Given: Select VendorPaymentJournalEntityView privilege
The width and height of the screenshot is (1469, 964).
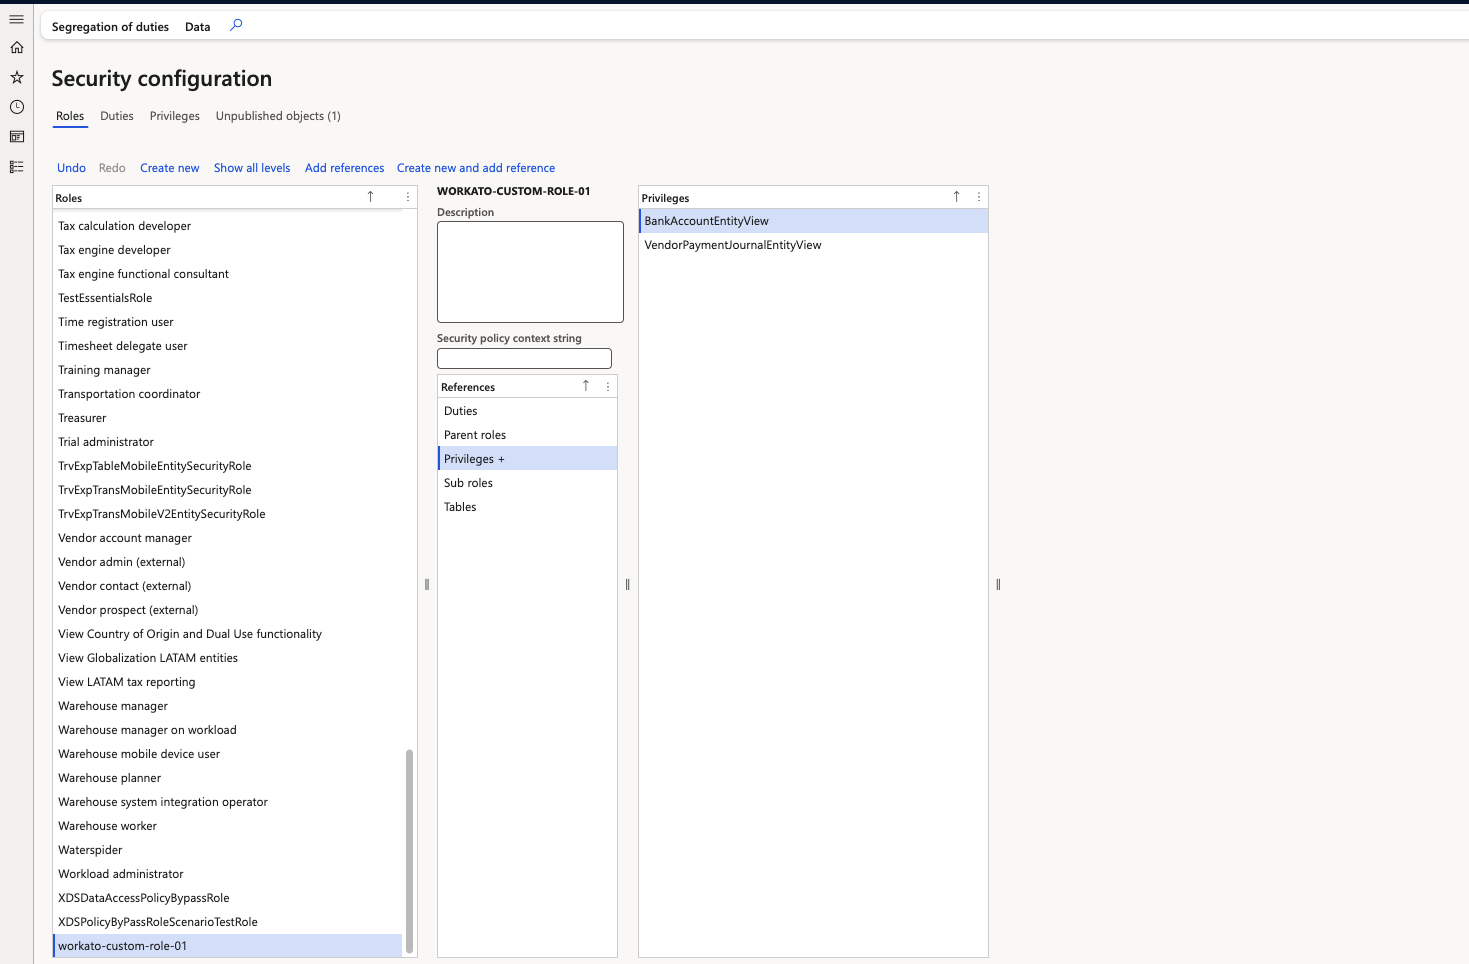Looking at the screenshot, I should (x=733, y=245).
